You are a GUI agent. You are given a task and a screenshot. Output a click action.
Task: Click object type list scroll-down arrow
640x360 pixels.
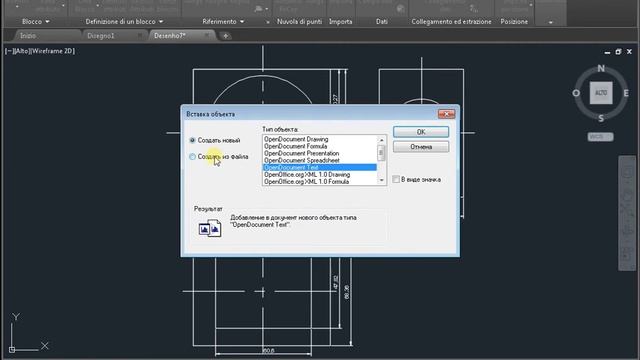click(381, 180)
